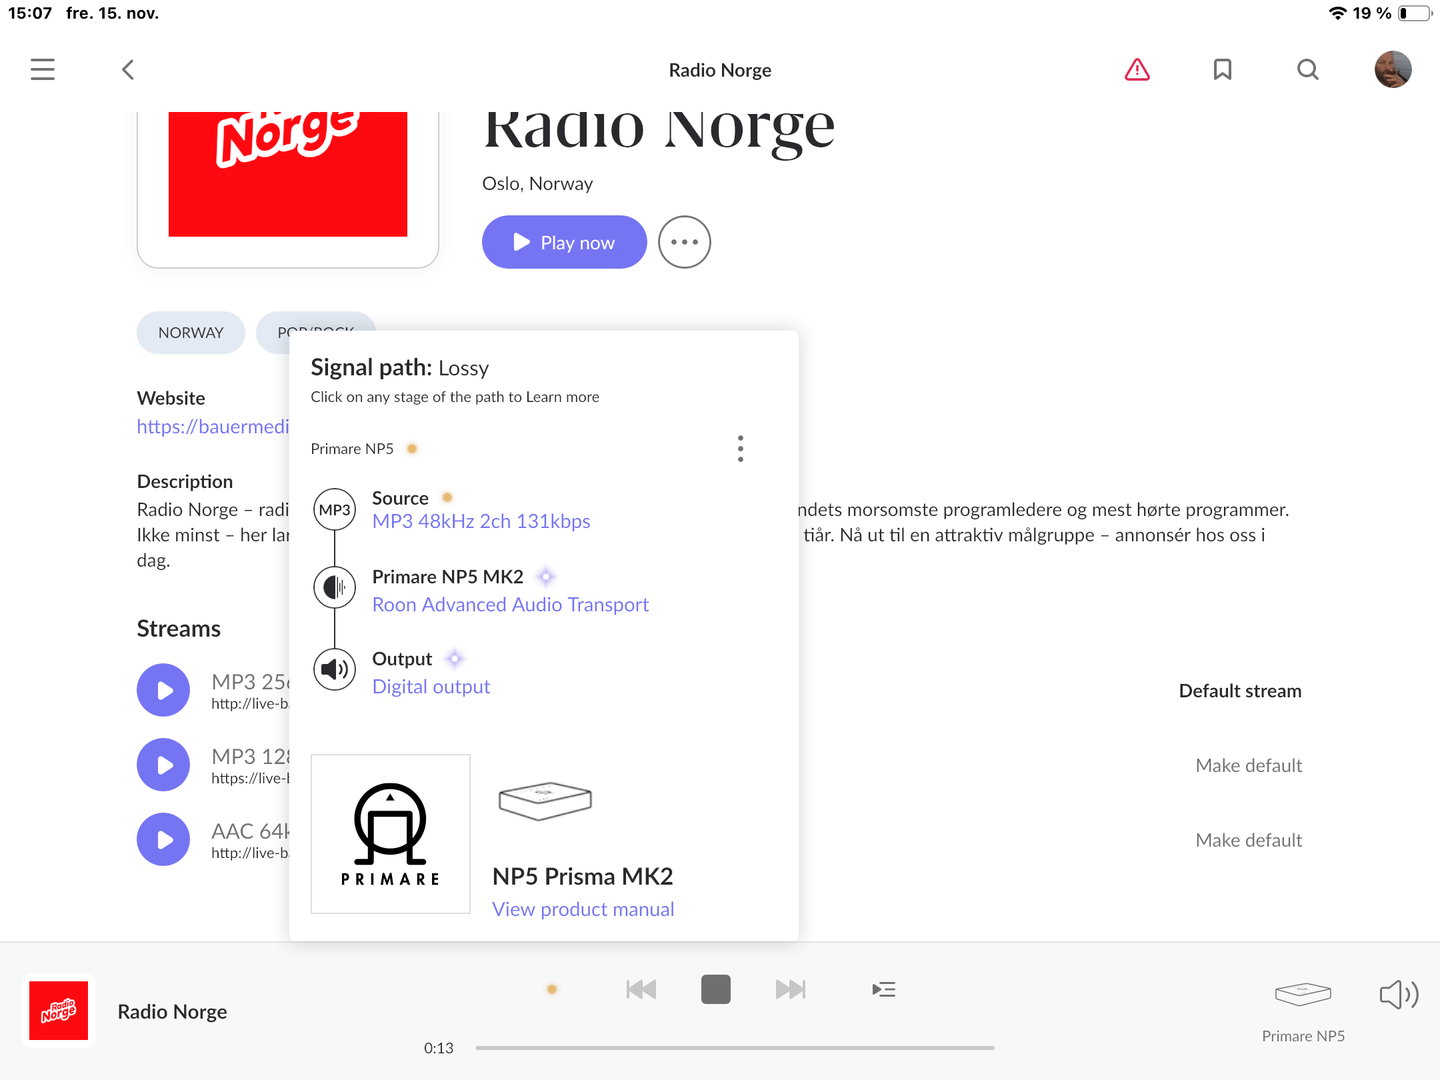Click the MP3 48kHz 2ch 131kbps source link
The height and width of the screenshot is (1080, 1440).
[481, 521]
